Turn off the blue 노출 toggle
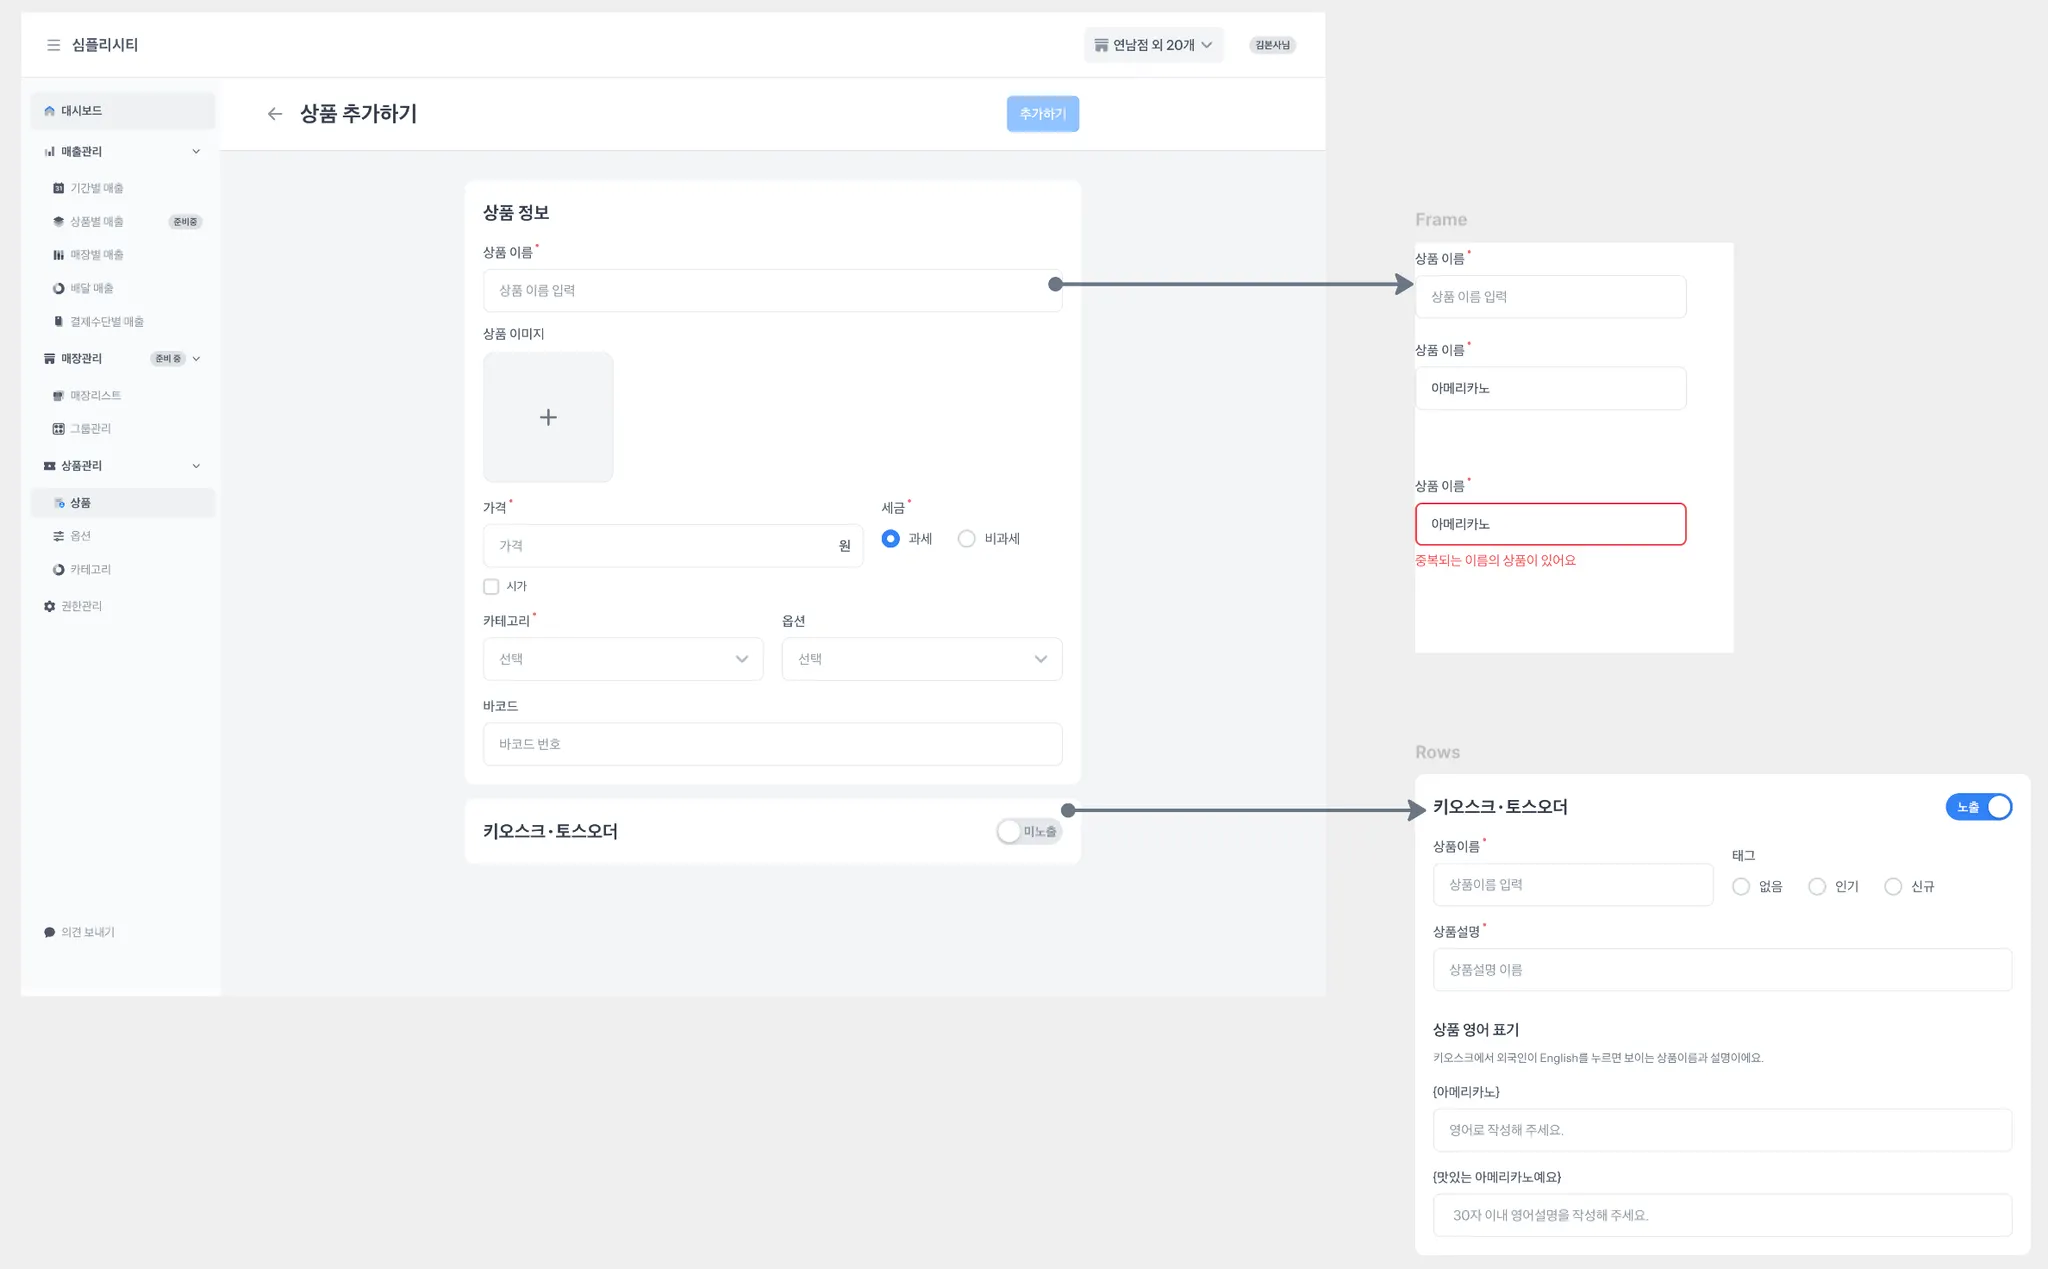 [1978, 807]
